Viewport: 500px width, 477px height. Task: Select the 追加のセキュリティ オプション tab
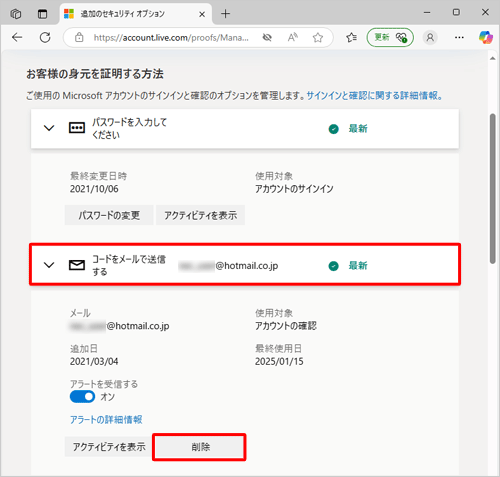click(135, 14)
